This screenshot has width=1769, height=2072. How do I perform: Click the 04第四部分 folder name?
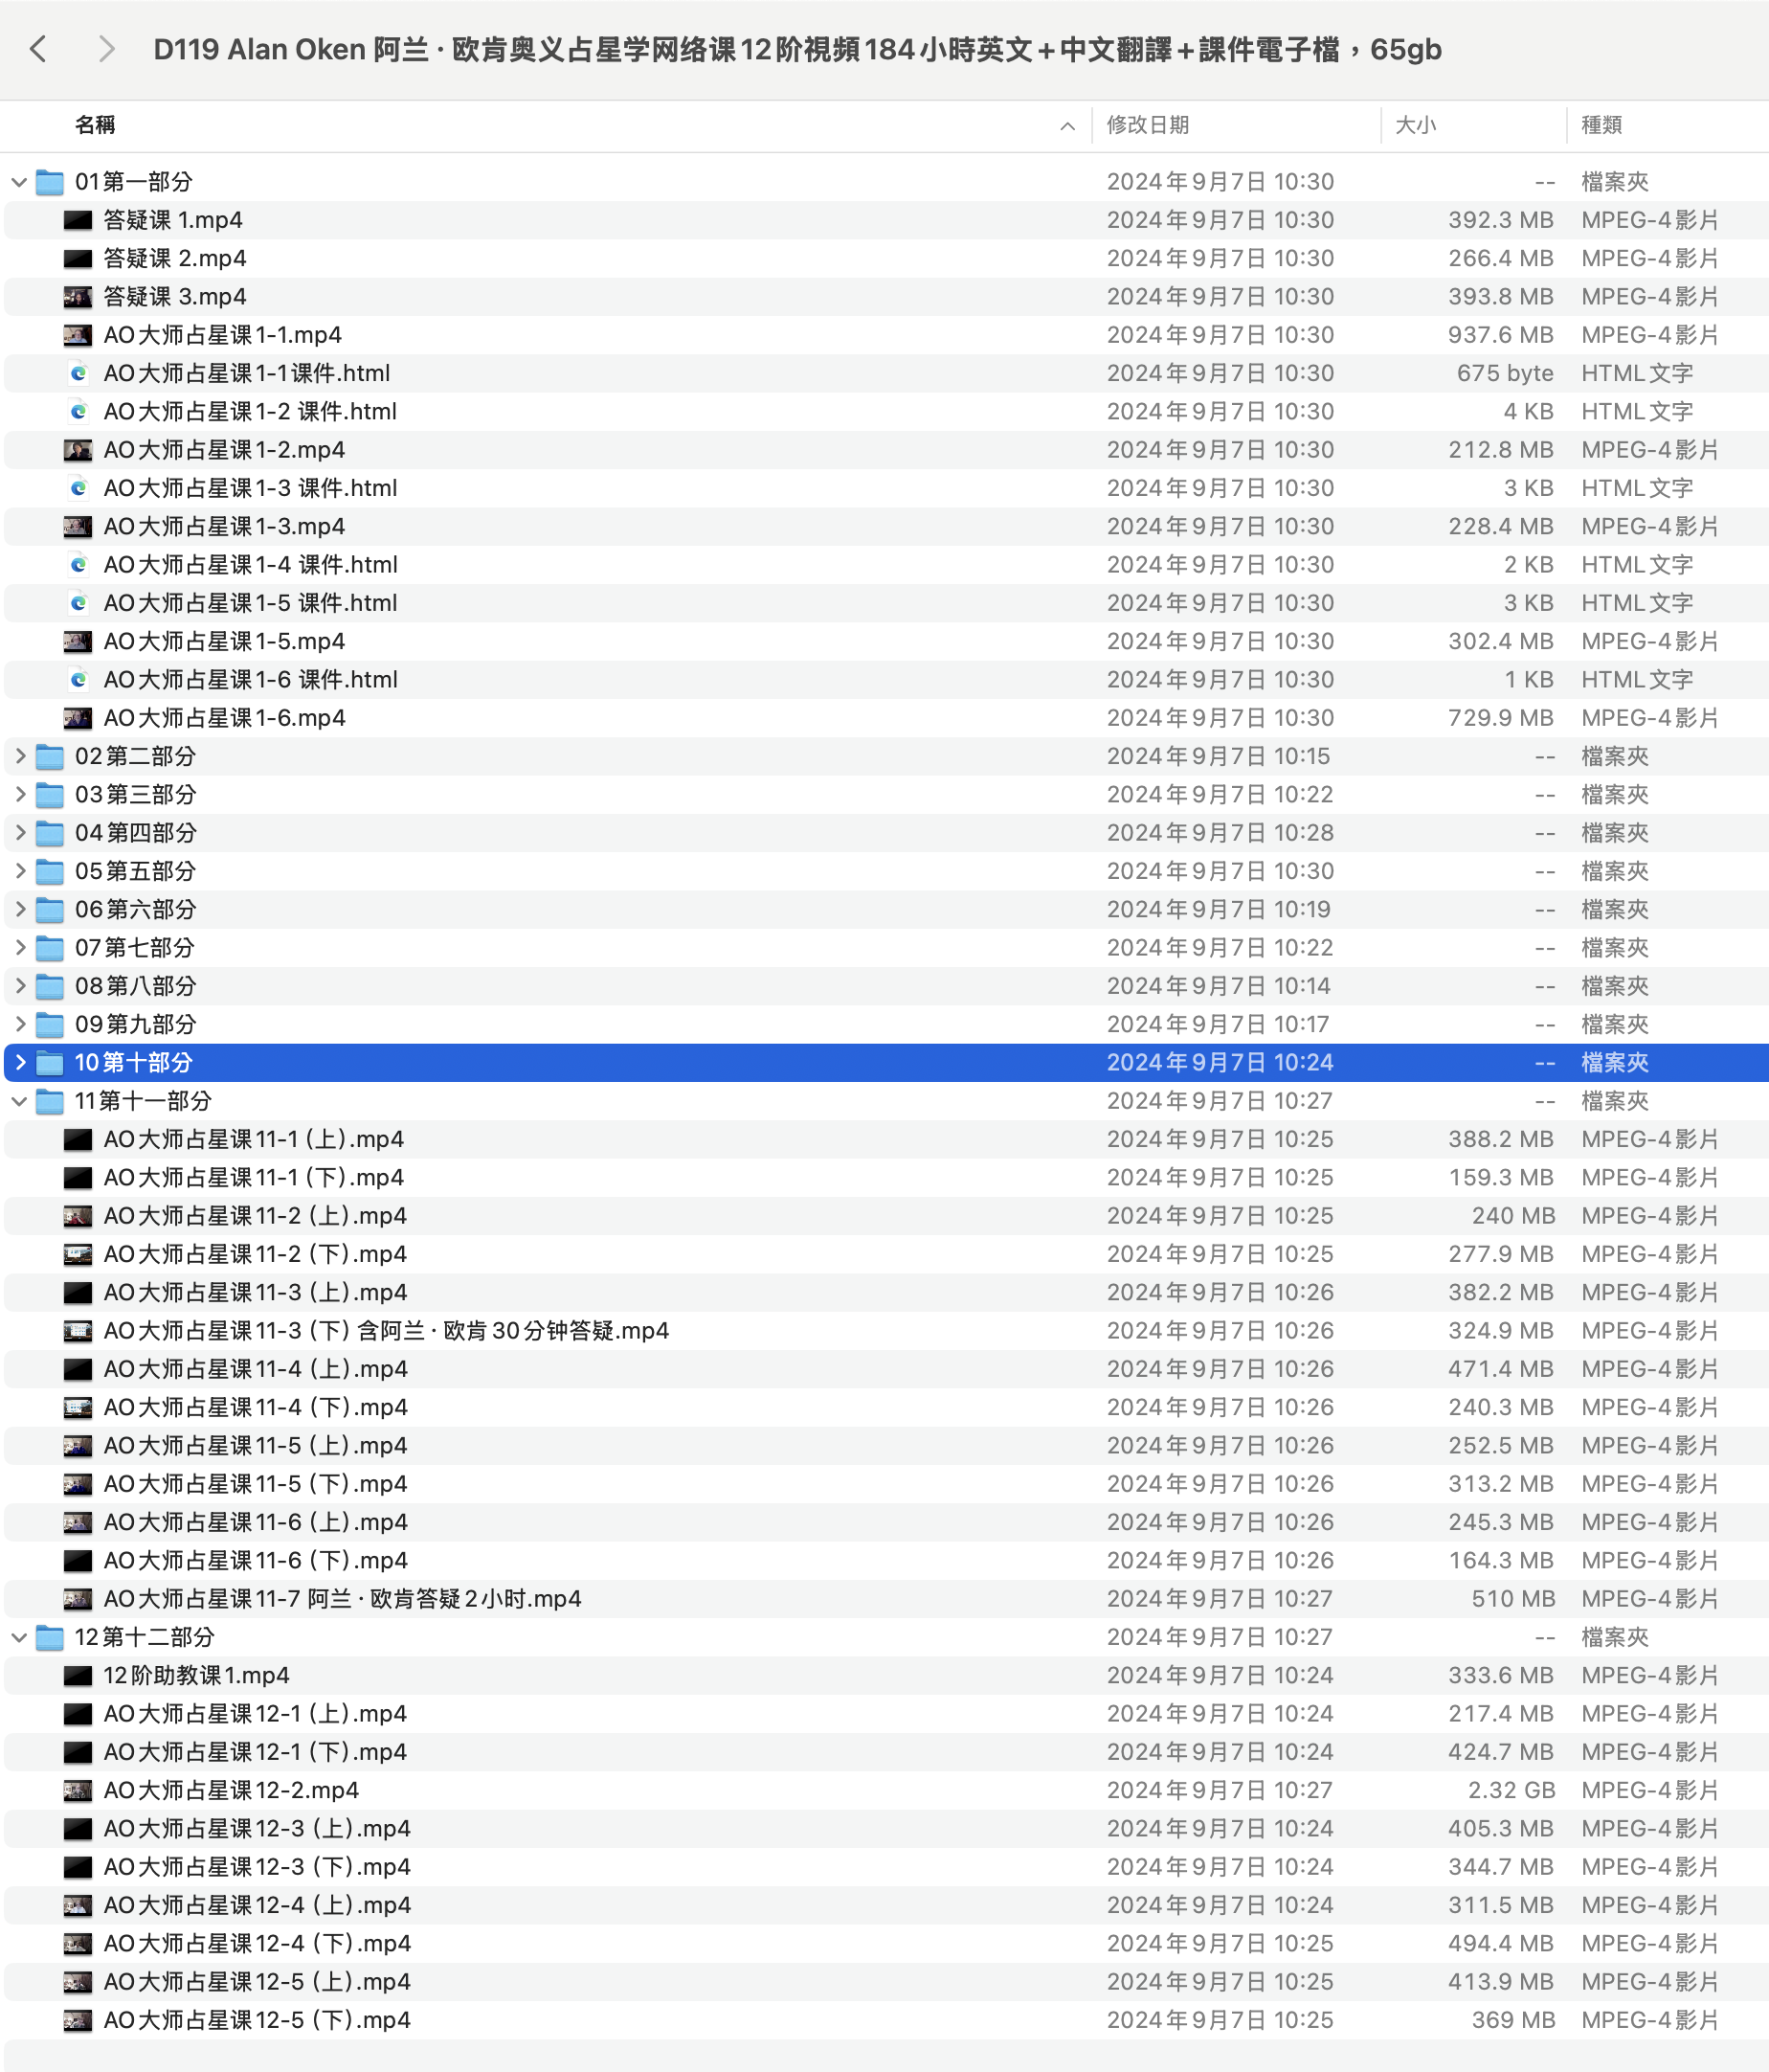[136, 833]
